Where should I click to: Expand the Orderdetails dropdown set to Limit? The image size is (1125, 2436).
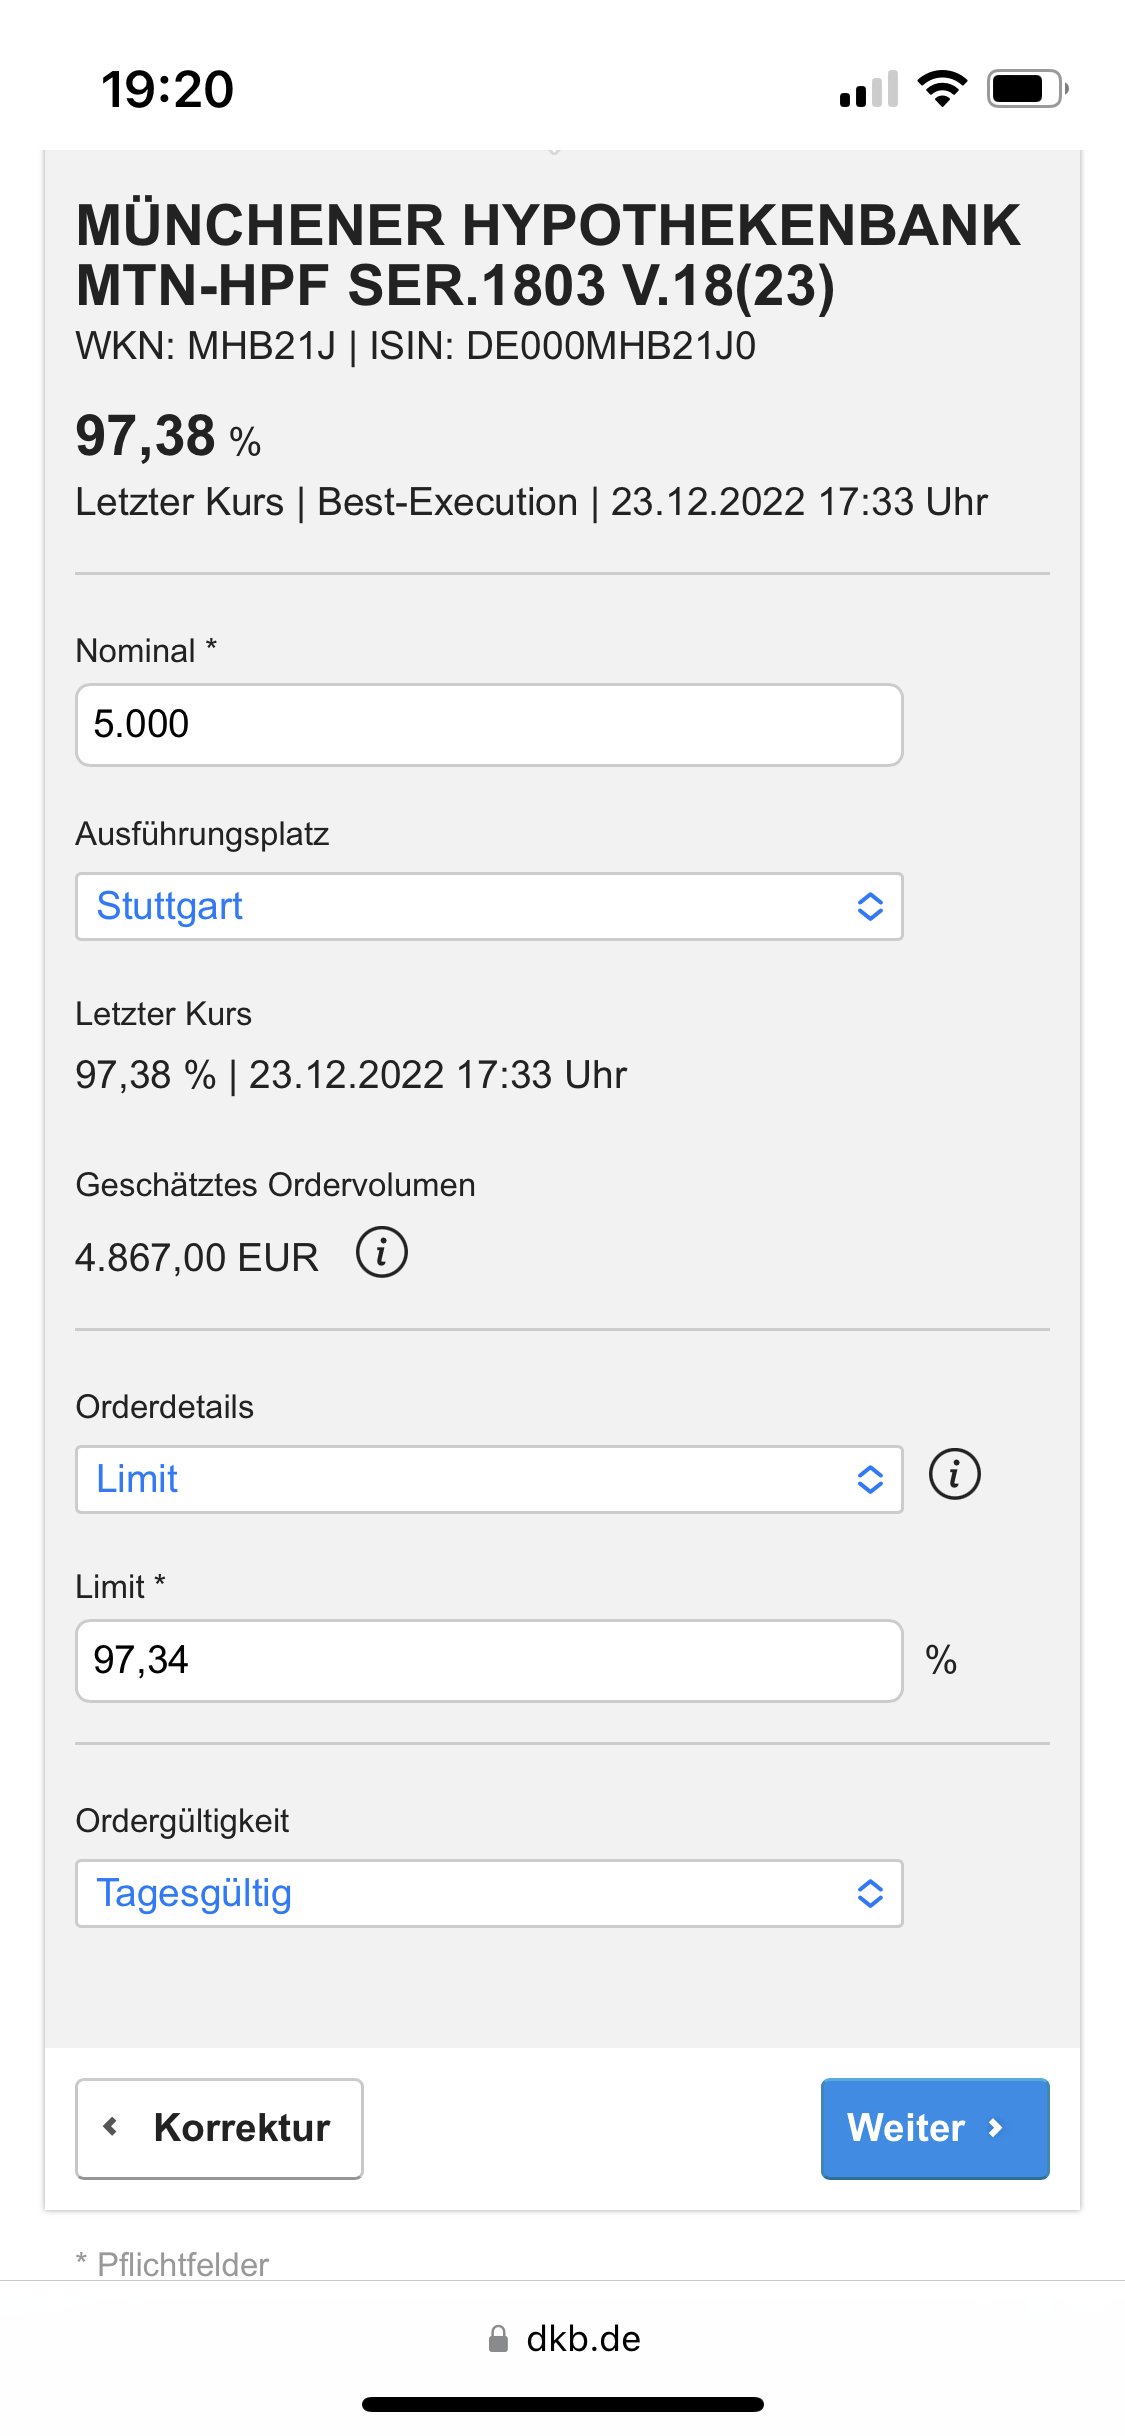(489, 1479)
